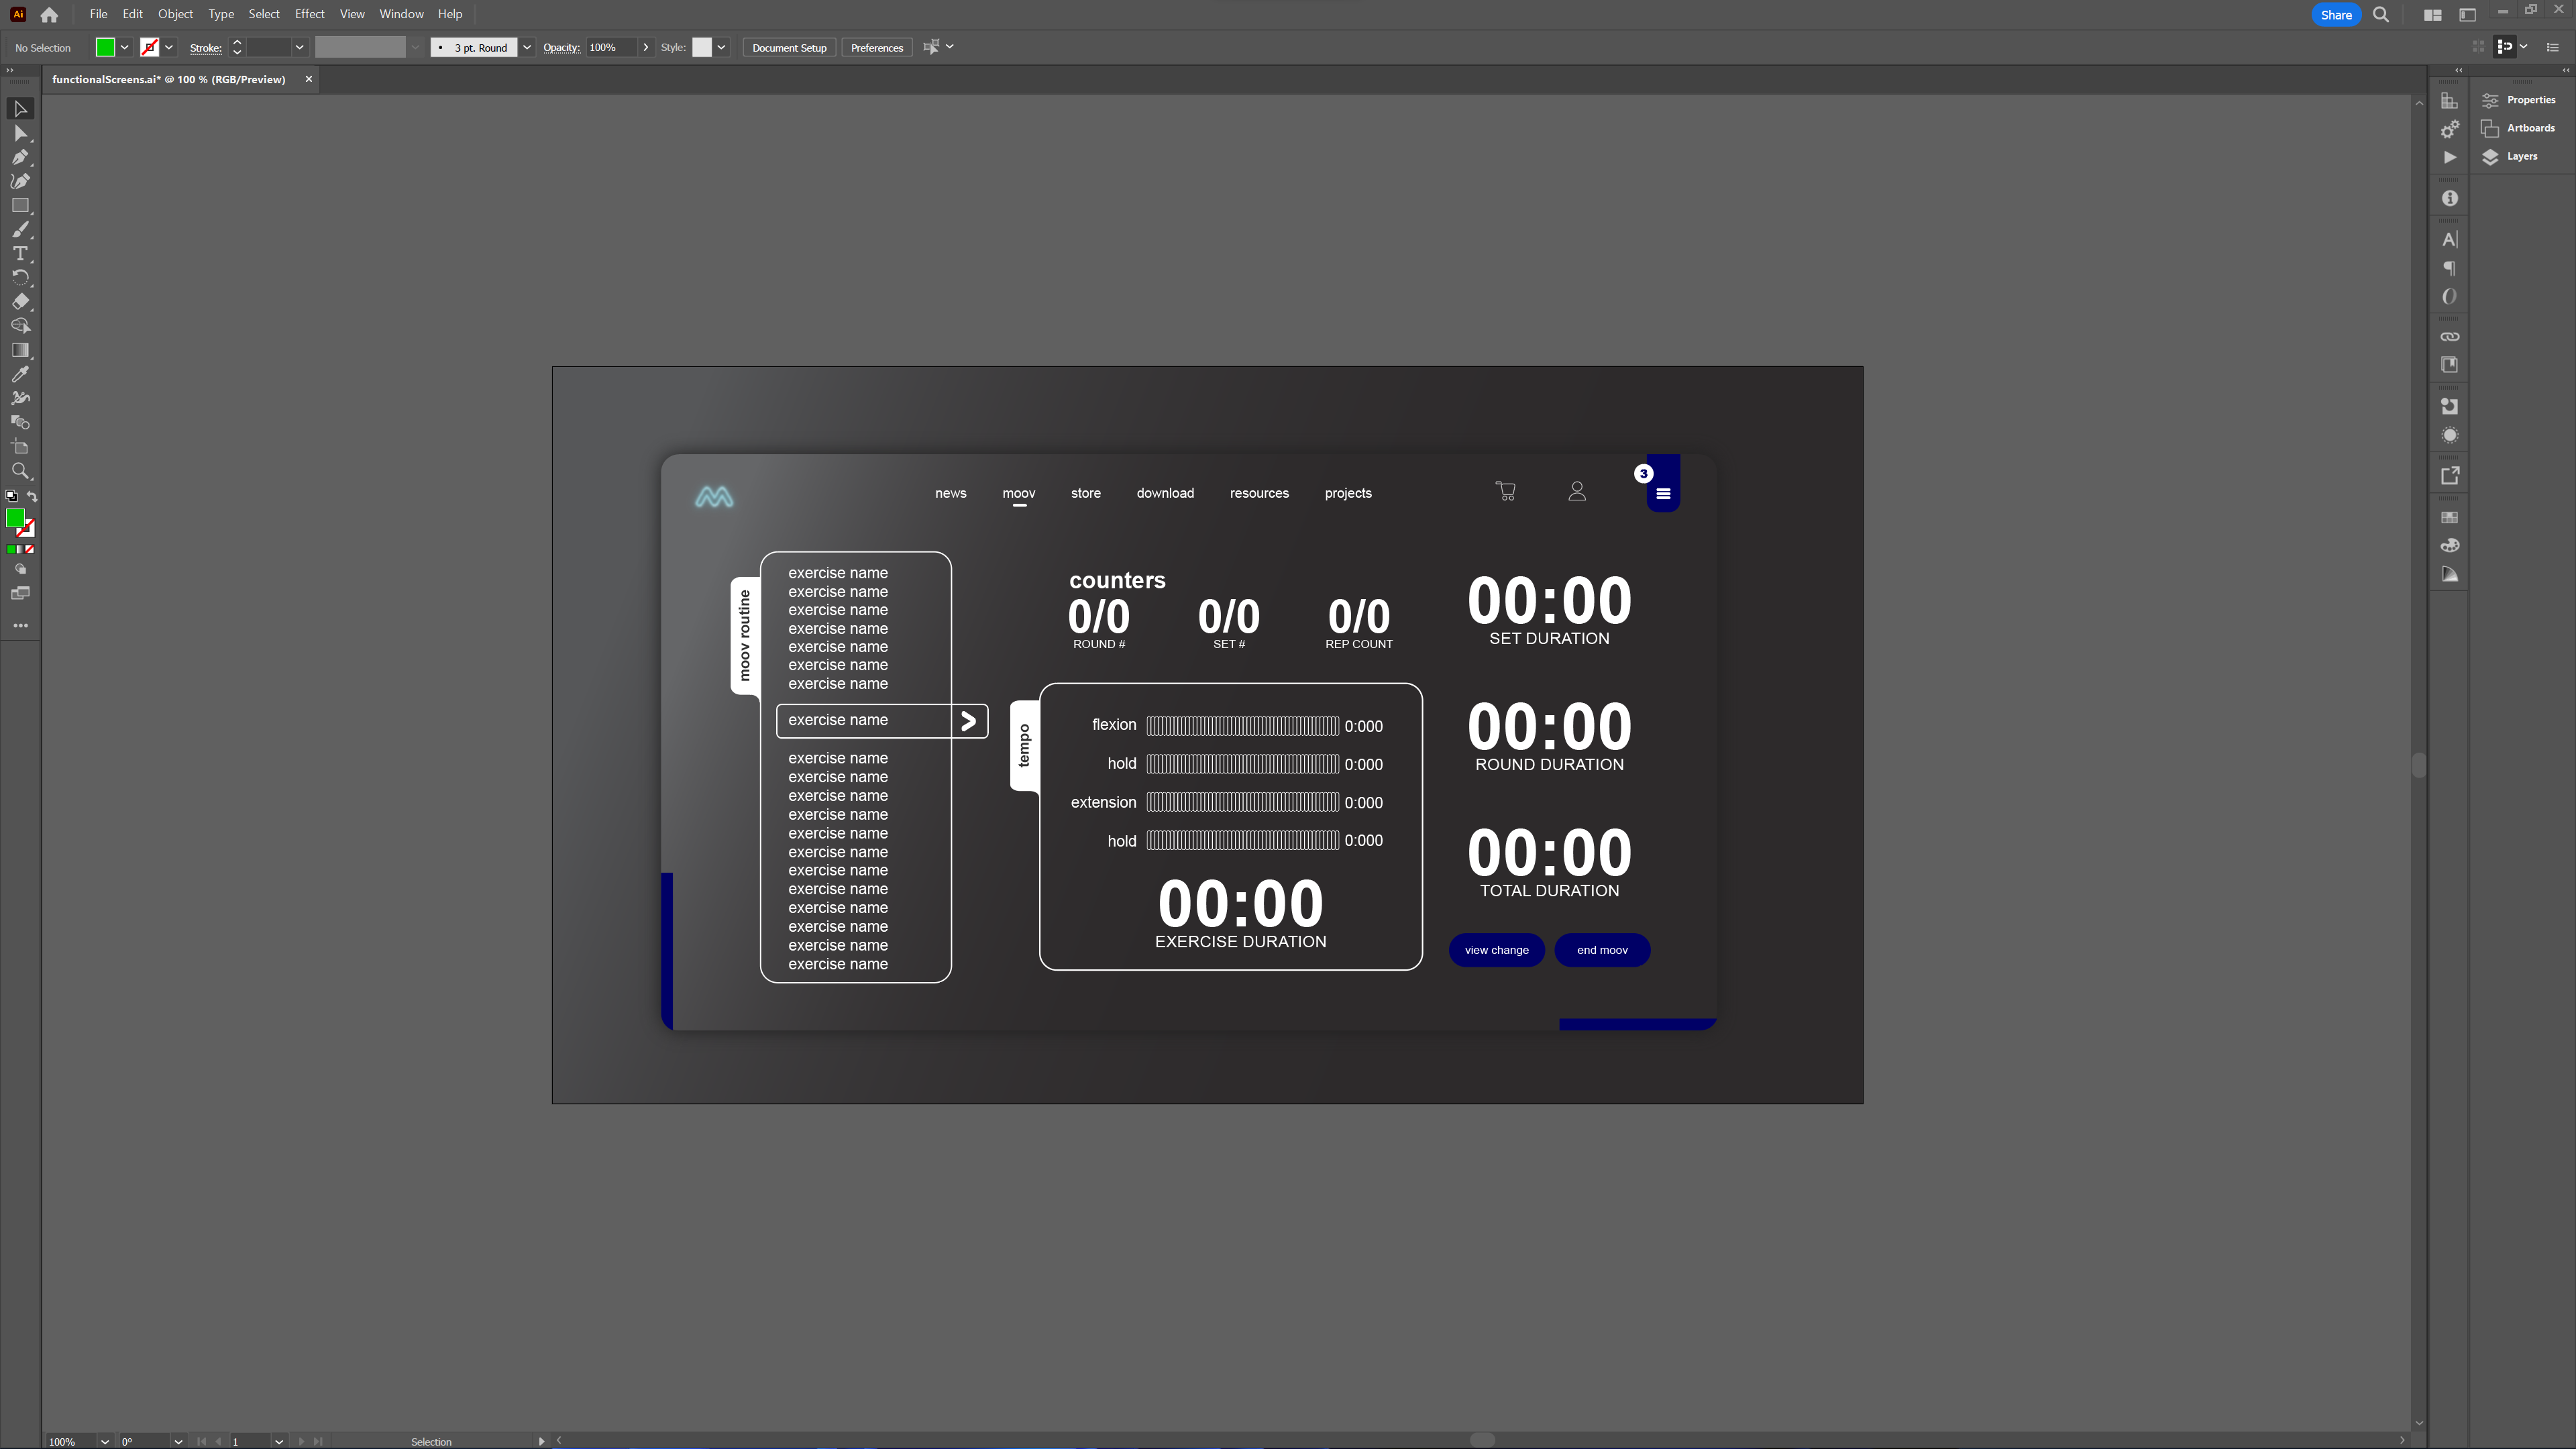Open the Style dropdown
This screenshot has width=2576, height=1449.
721,47
